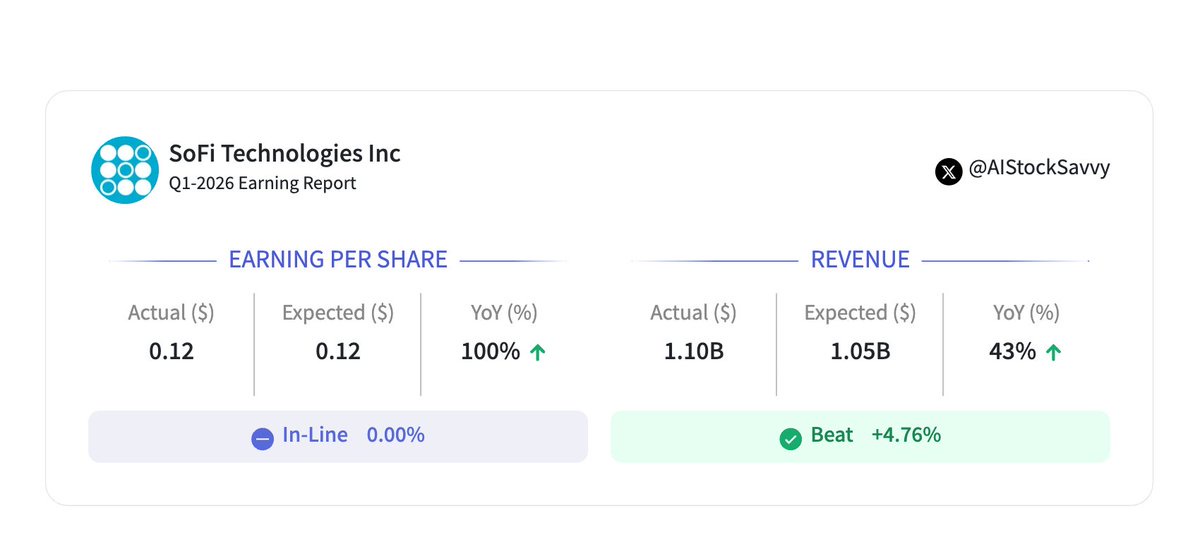Click the EPS YoY value 100%
The height and width of the screenshot is (549, 1200).
click(490, 352)
